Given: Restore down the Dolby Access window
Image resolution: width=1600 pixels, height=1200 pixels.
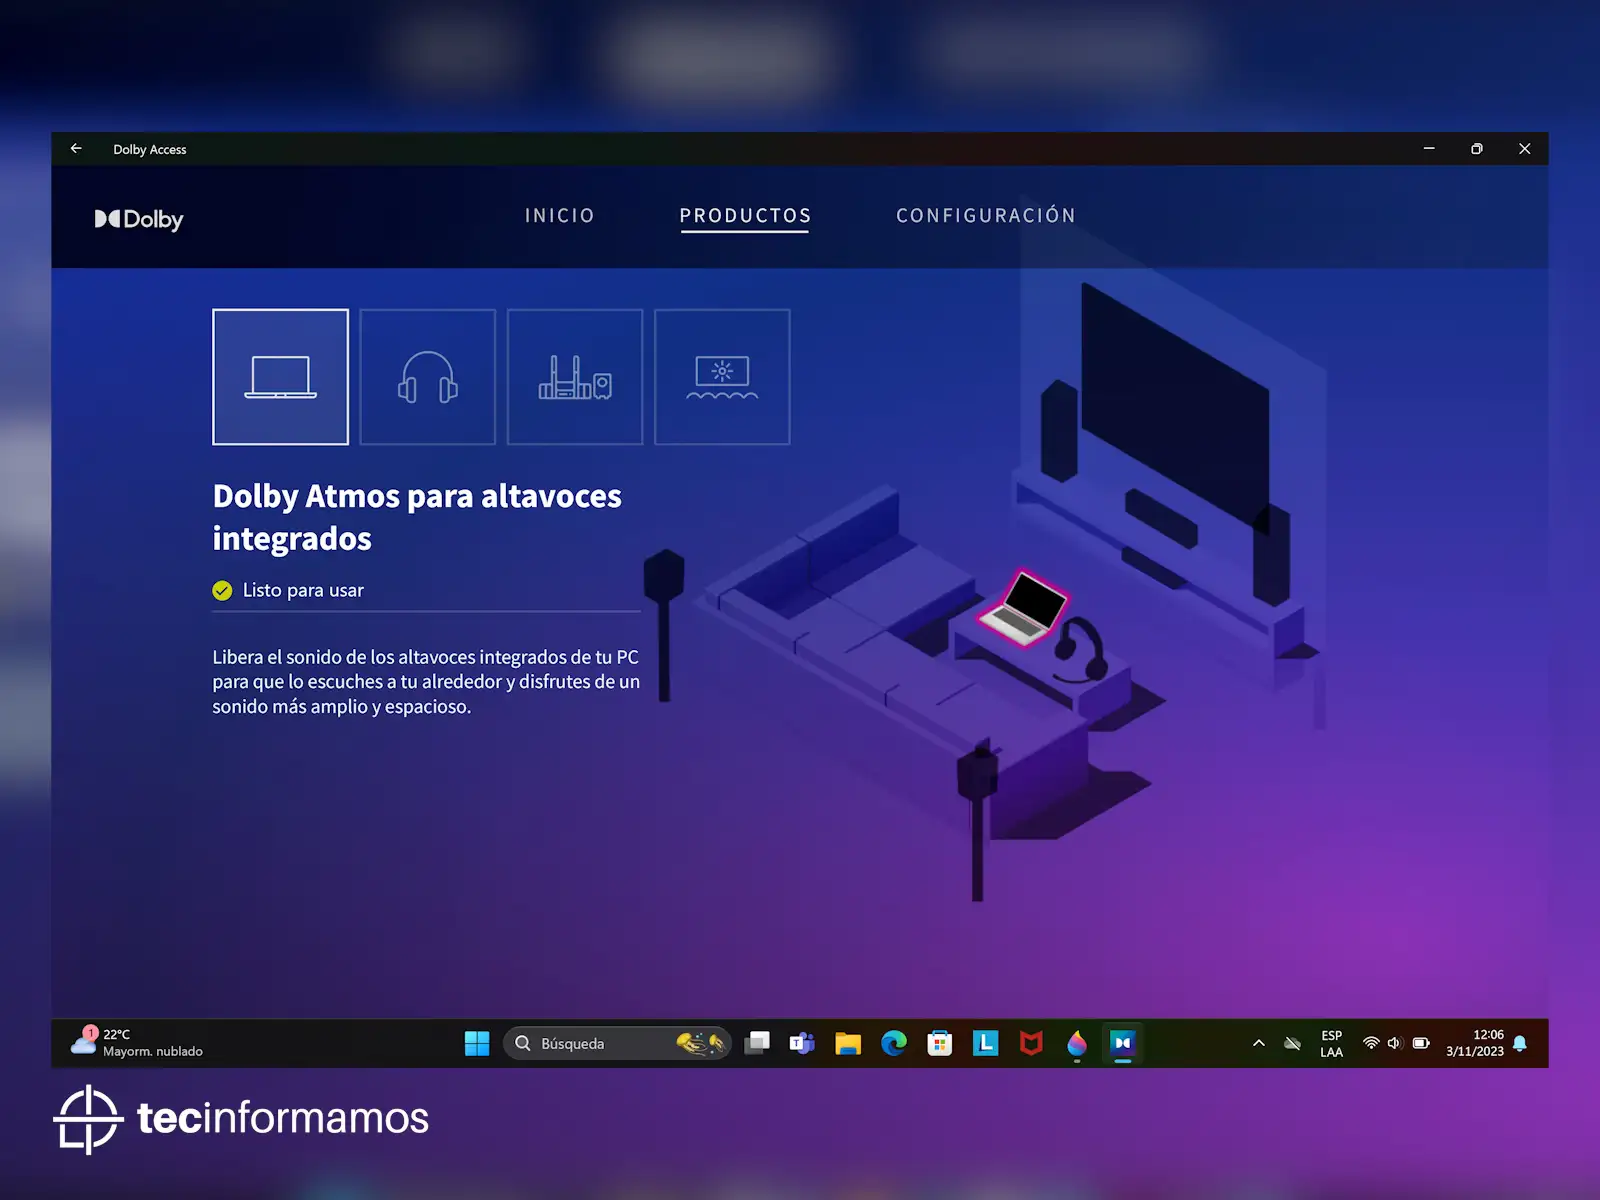Looking at the screenshot, I should (1477, 149).
